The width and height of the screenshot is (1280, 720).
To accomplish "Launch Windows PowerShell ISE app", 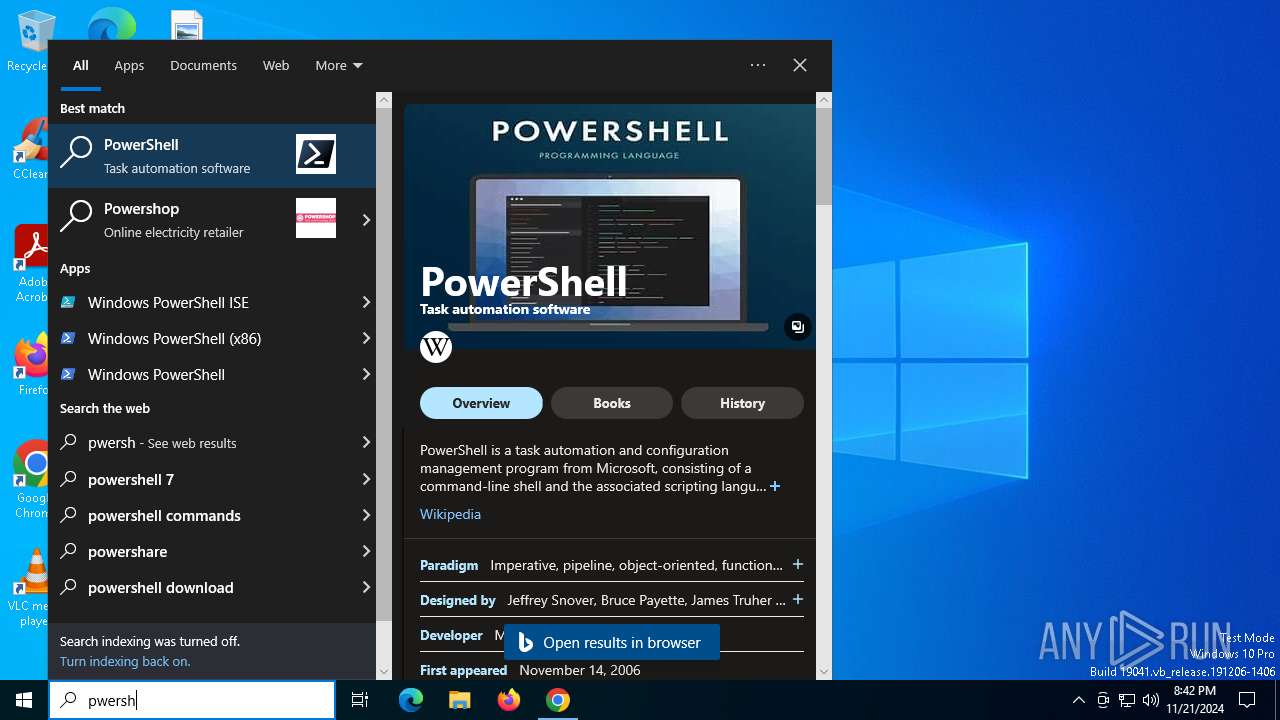I will pos(202,302).
